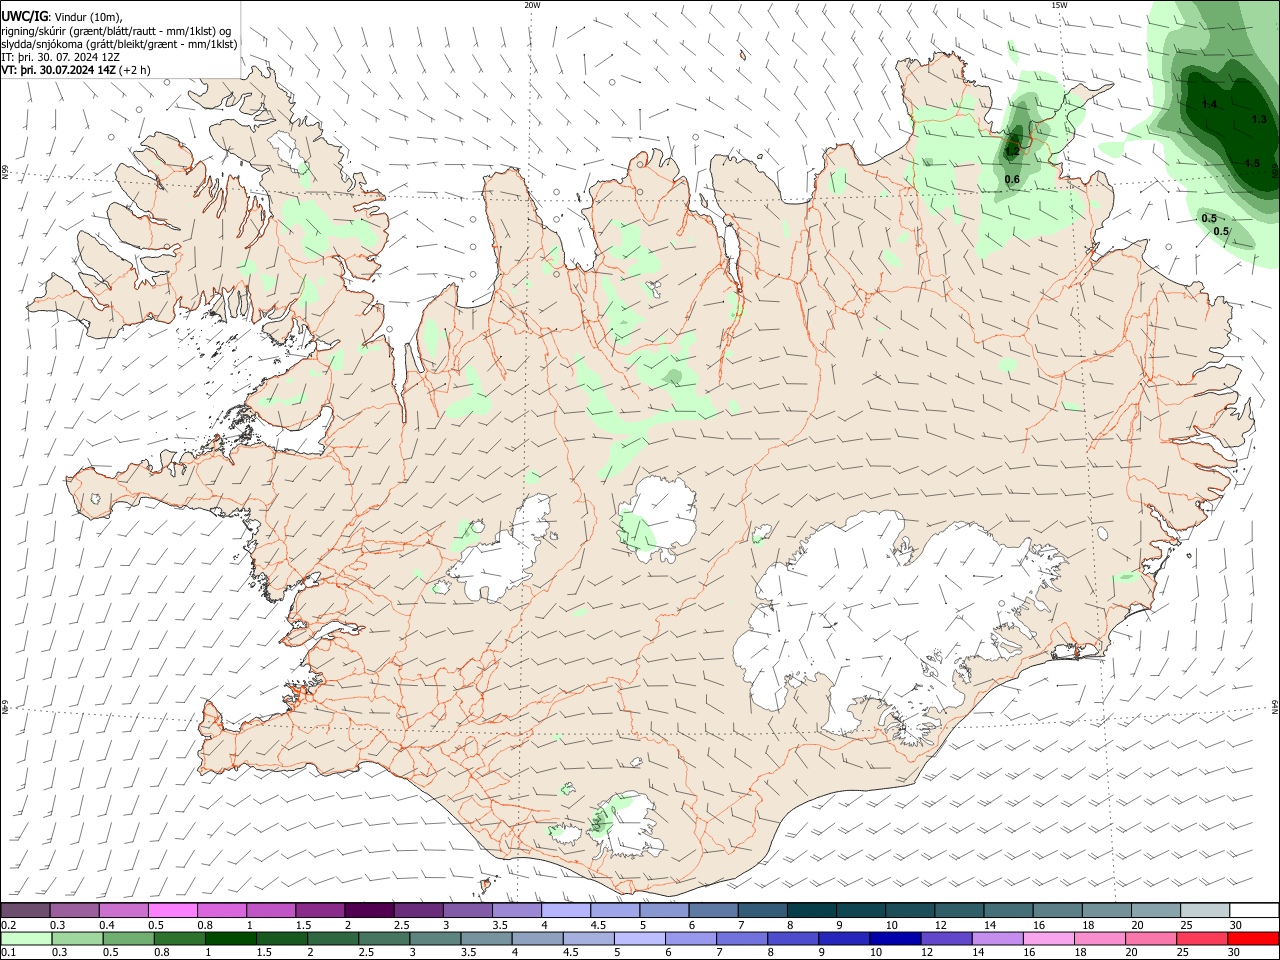
Task: Click the '1.2' precipitation value in dark green cell
Action: tap(1012, 152)
